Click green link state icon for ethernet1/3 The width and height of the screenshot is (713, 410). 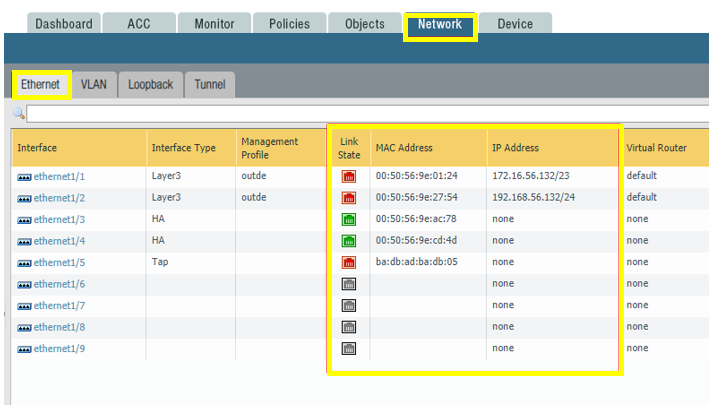pyautogui.click(x=349, y=220)
